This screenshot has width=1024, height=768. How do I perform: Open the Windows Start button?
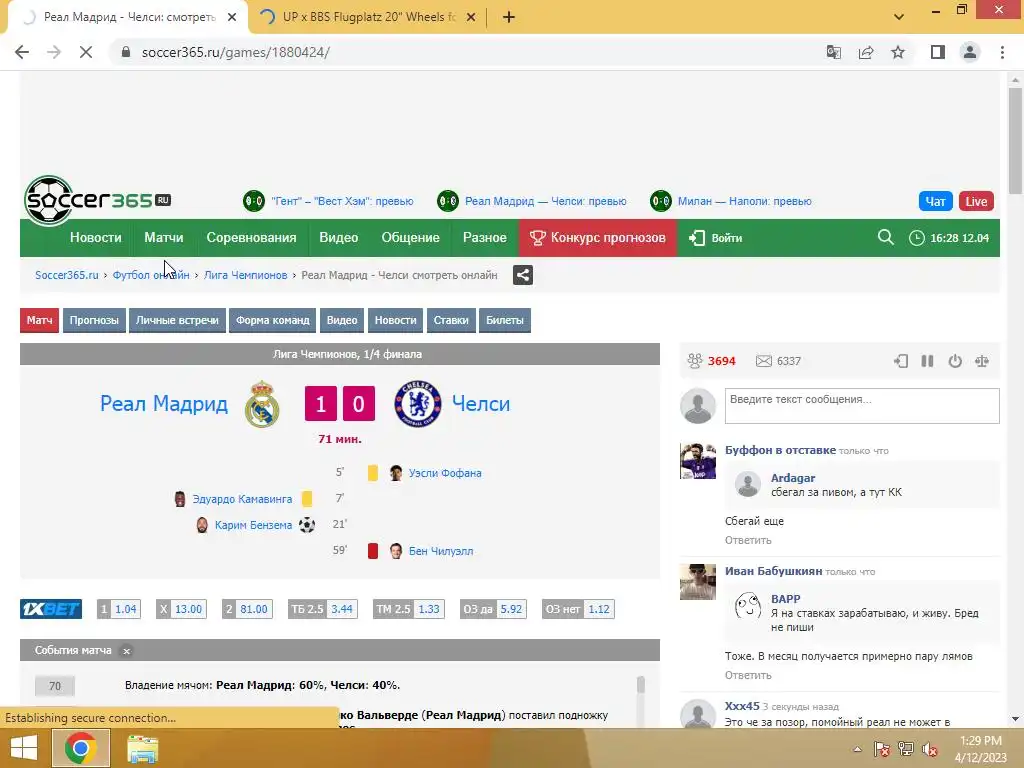[24, 748]
